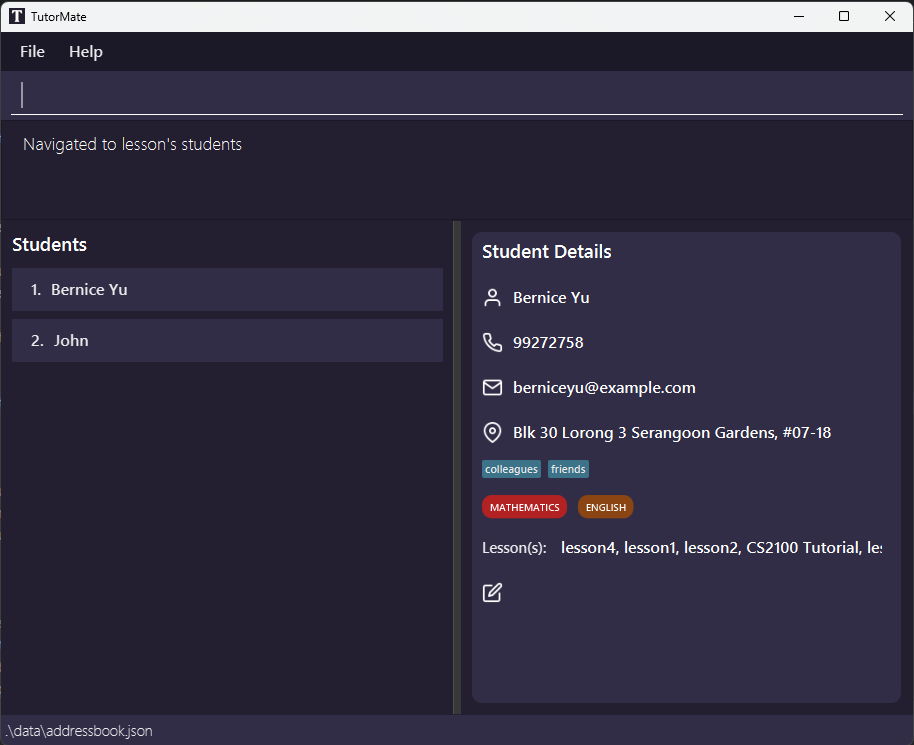Click the vertical divider between the panels
The height and width of the screenshot is (745, 914).
point(457,468)
